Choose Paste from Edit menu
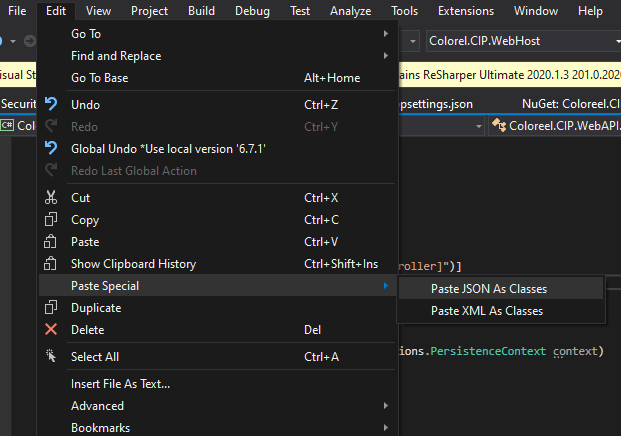Viewport: 621px width, 436px height. [218, 242]
